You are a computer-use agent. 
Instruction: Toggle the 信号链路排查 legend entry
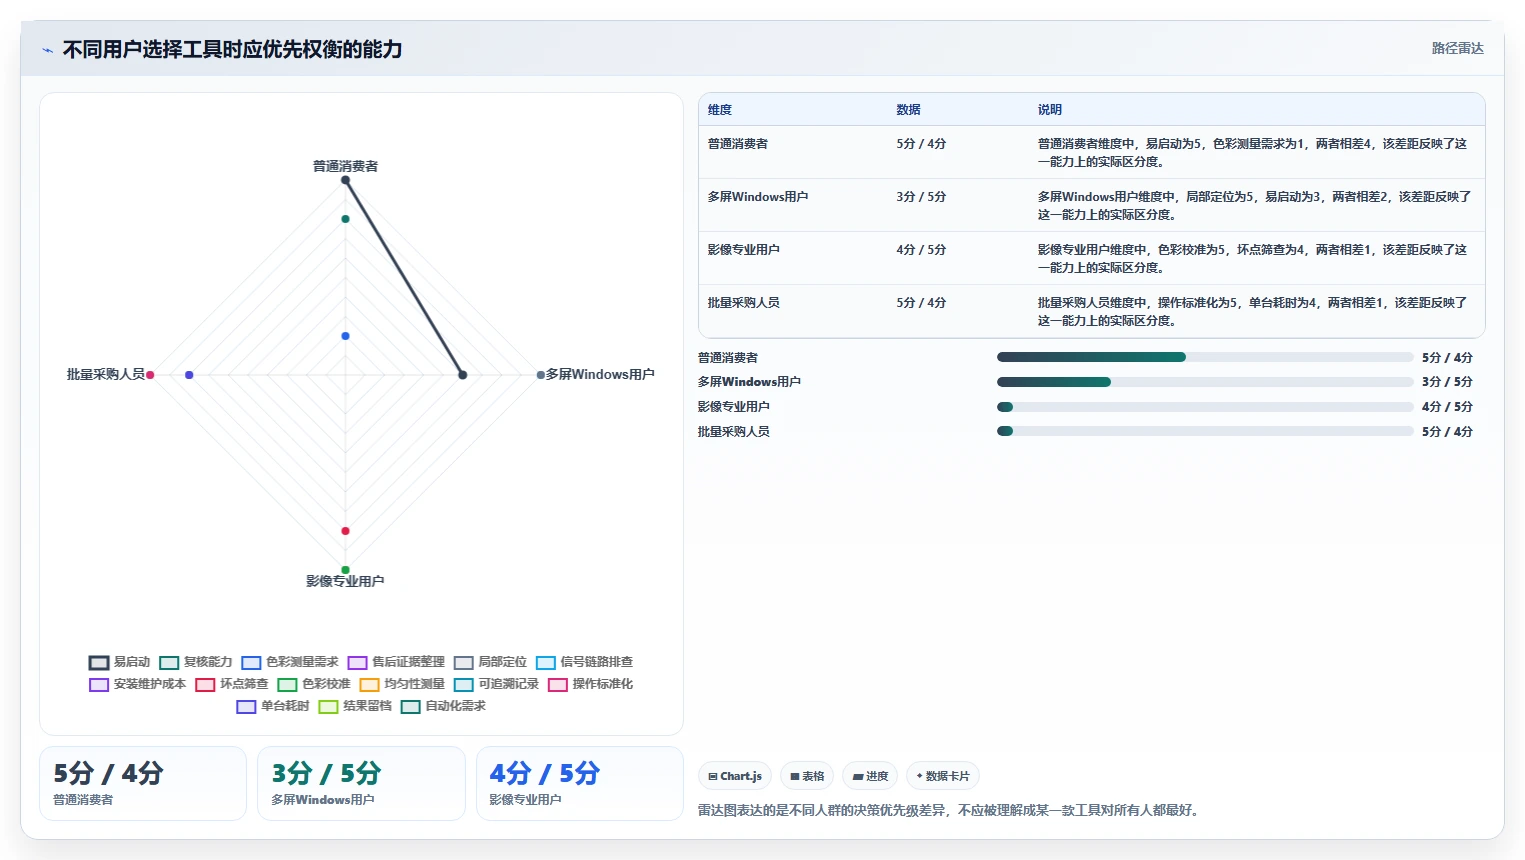[584, 662]
